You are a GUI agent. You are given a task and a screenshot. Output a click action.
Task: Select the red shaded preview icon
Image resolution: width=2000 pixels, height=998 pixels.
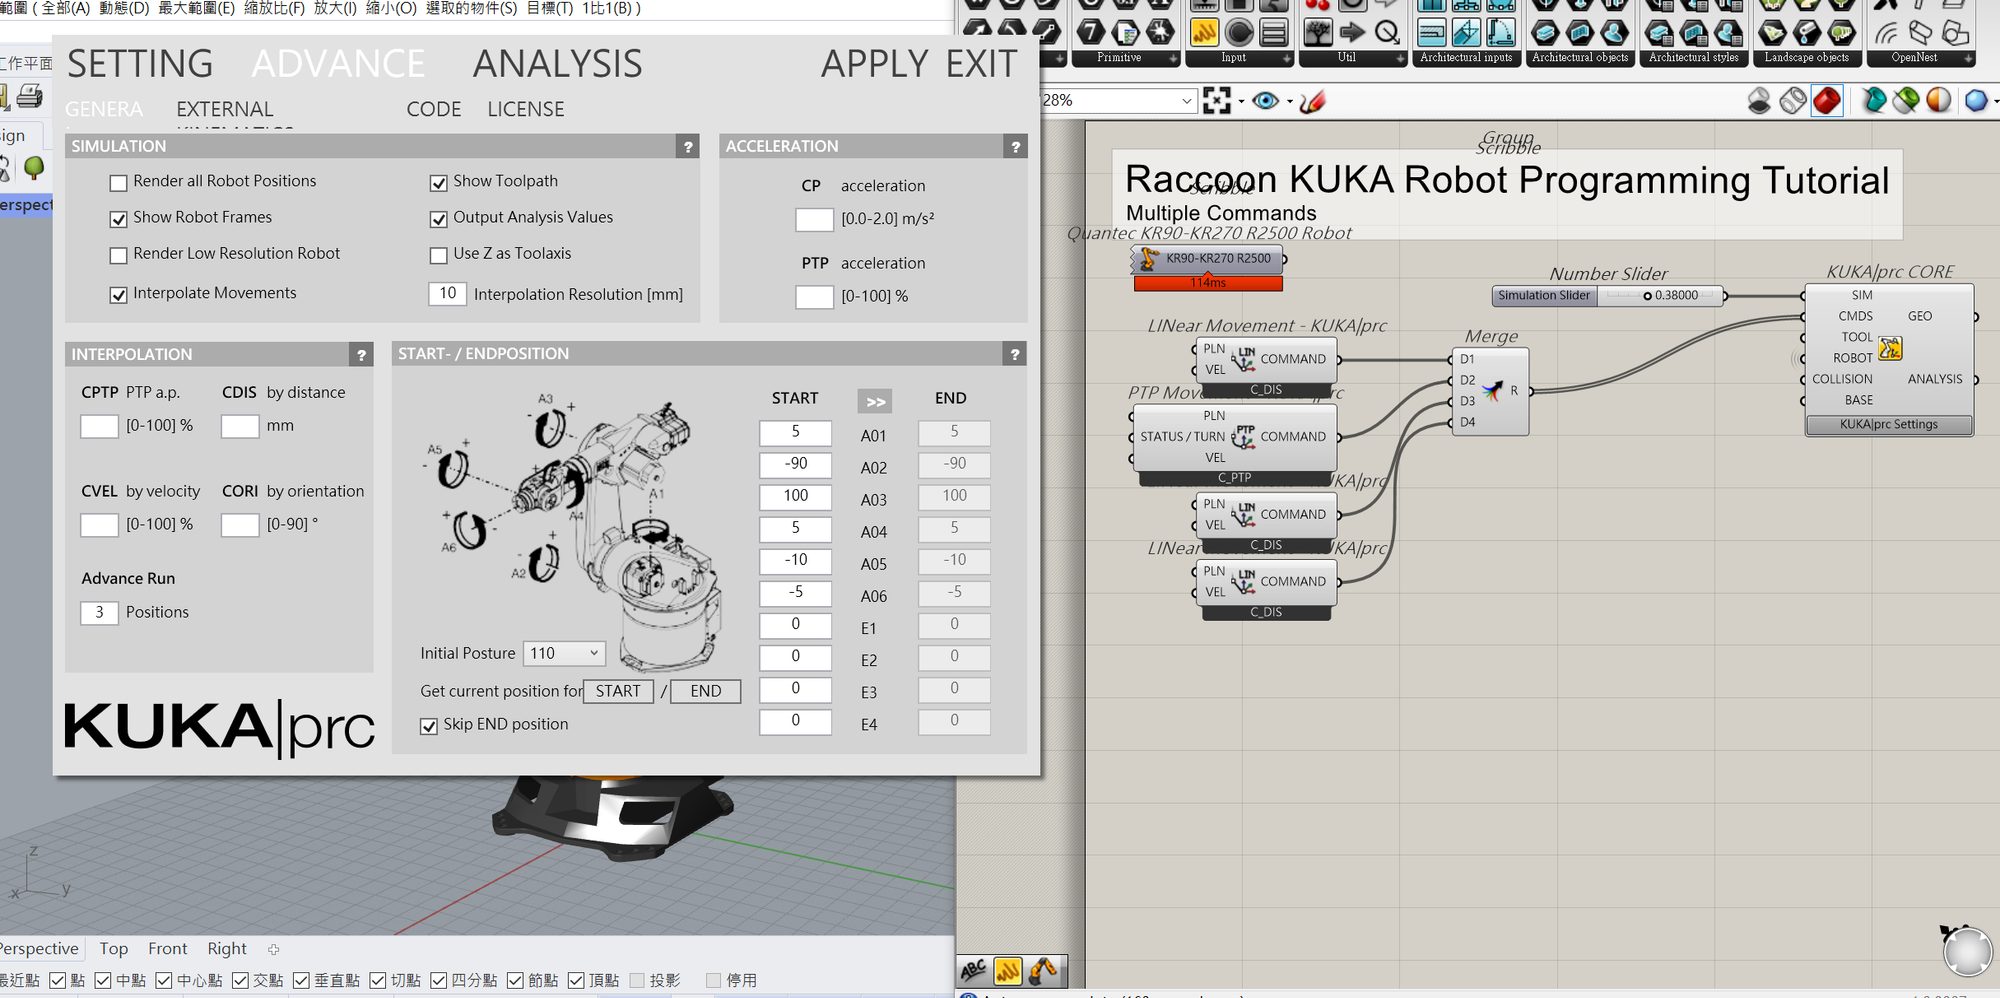pyautogui.click(x=1827, y=100)
